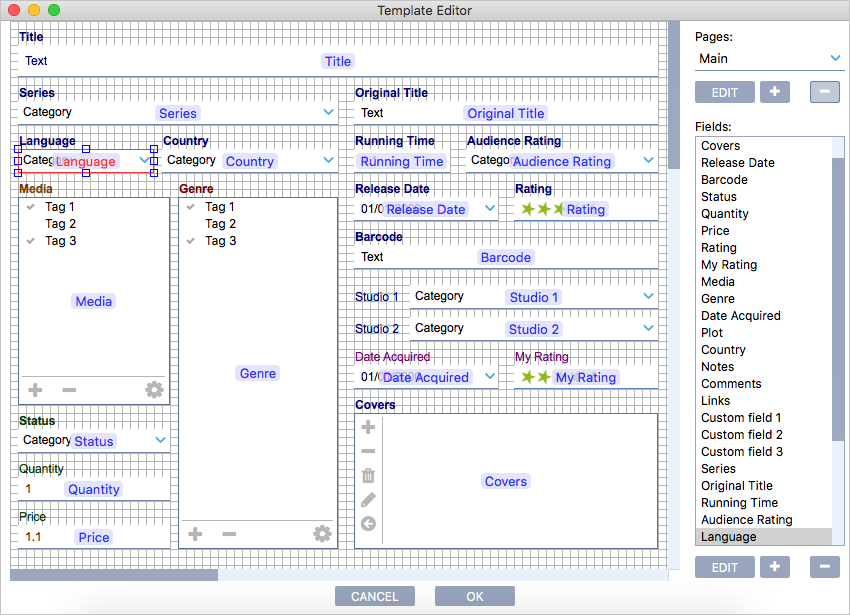Click the Rating stars control
The width and height of the screenshot is (850, 615).
click(x=585, y=209)
